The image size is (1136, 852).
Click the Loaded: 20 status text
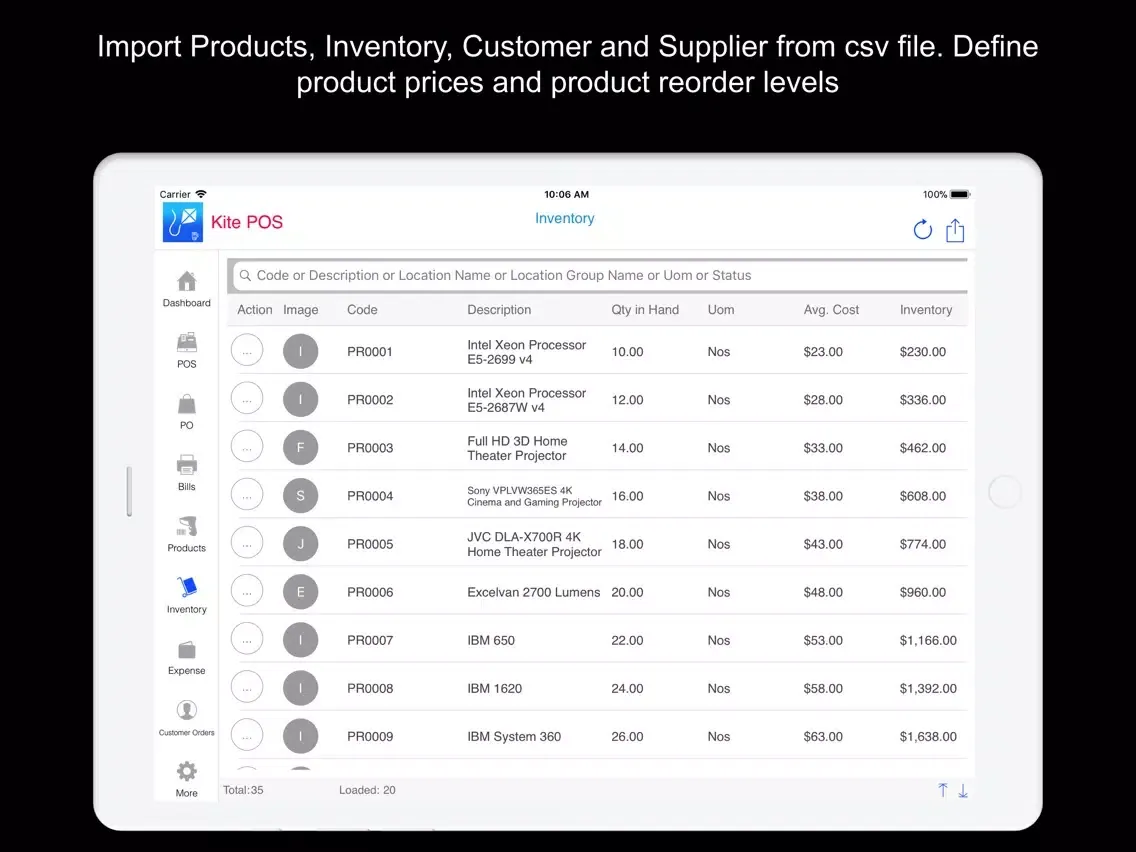367,790
